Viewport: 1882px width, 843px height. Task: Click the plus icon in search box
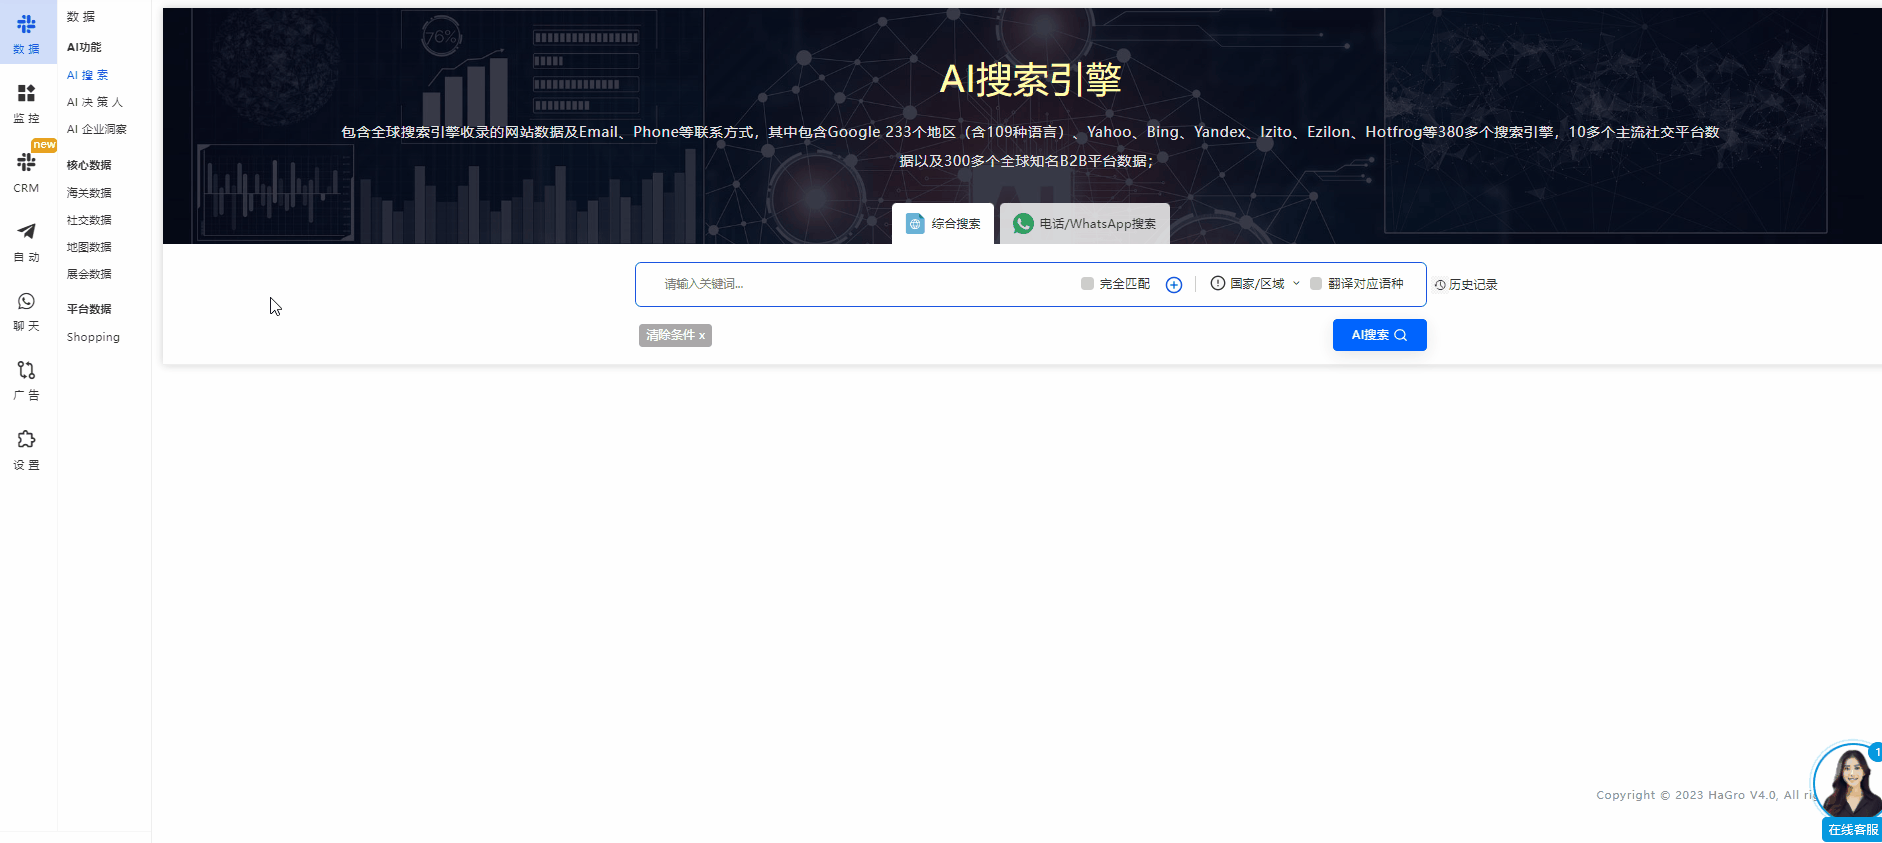1174,285
